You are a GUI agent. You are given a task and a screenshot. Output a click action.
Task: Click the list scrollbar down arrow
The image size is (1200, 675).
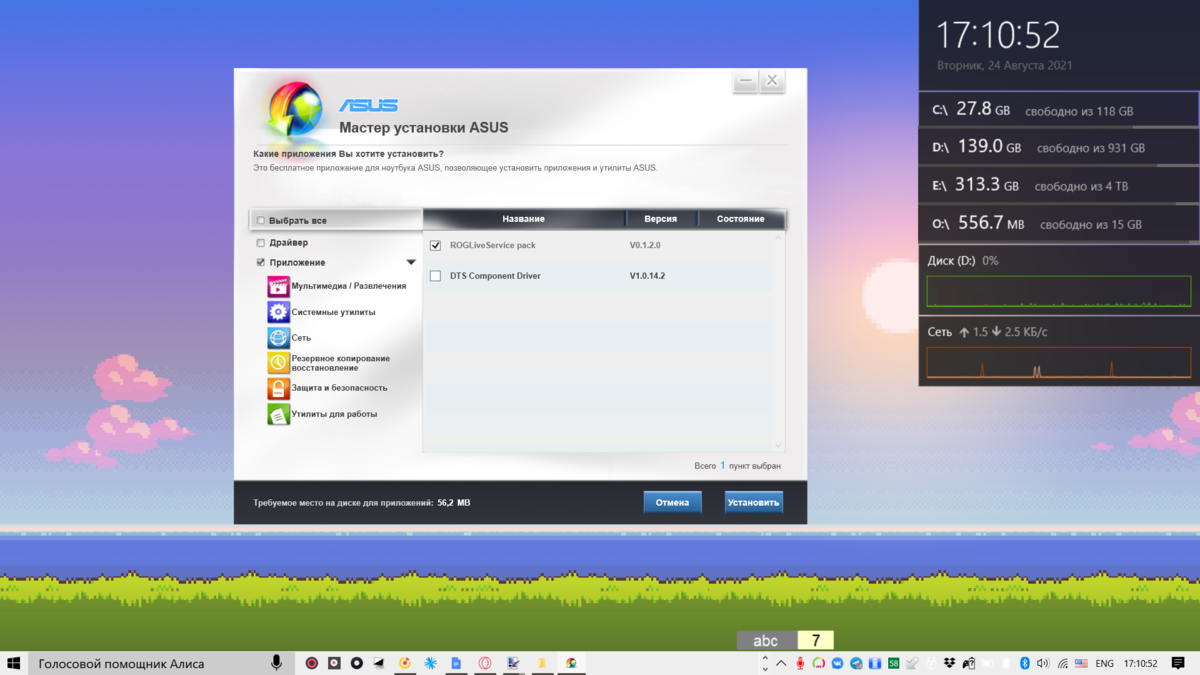[779, 446]
